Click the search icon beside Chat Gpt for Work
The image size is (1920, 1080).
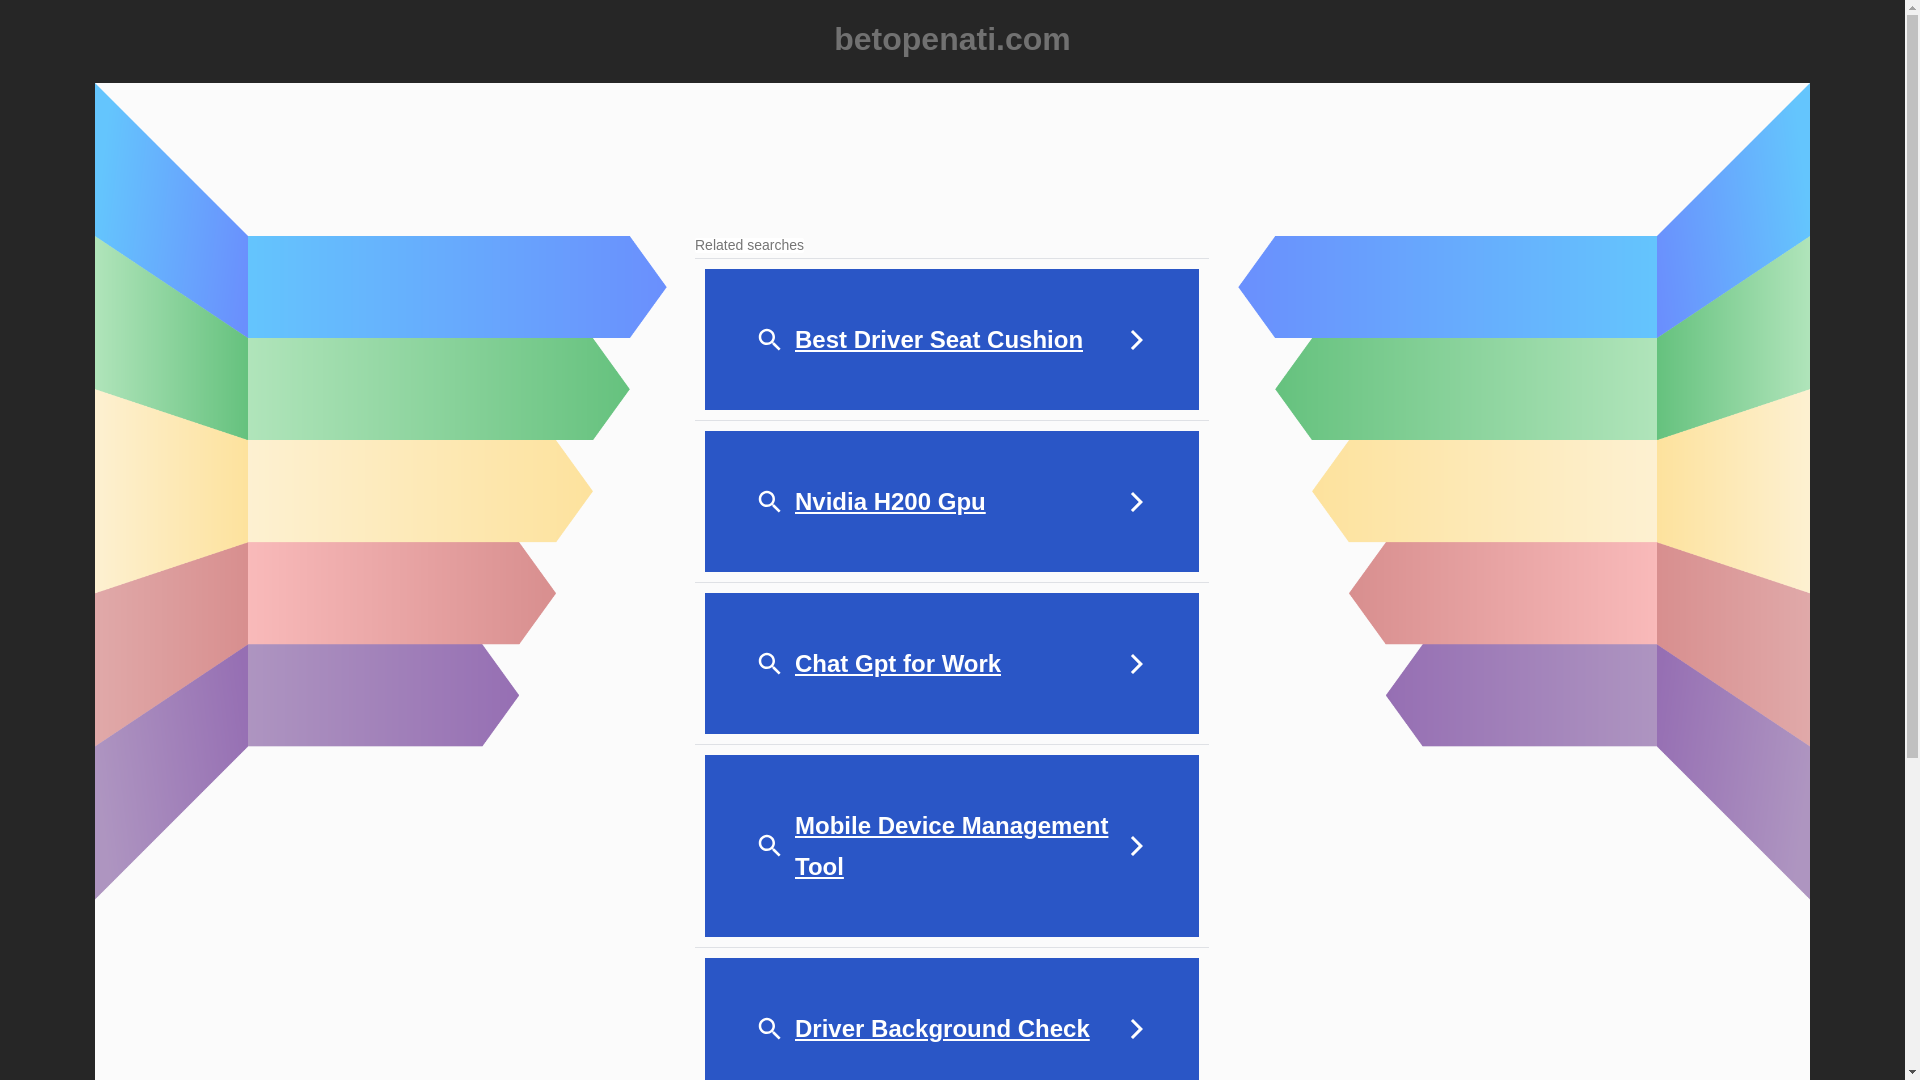[x=769, y=664]
